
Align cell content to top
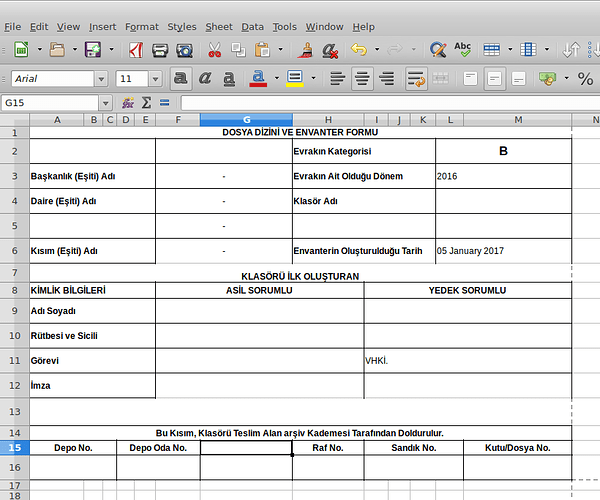[470, 79]
